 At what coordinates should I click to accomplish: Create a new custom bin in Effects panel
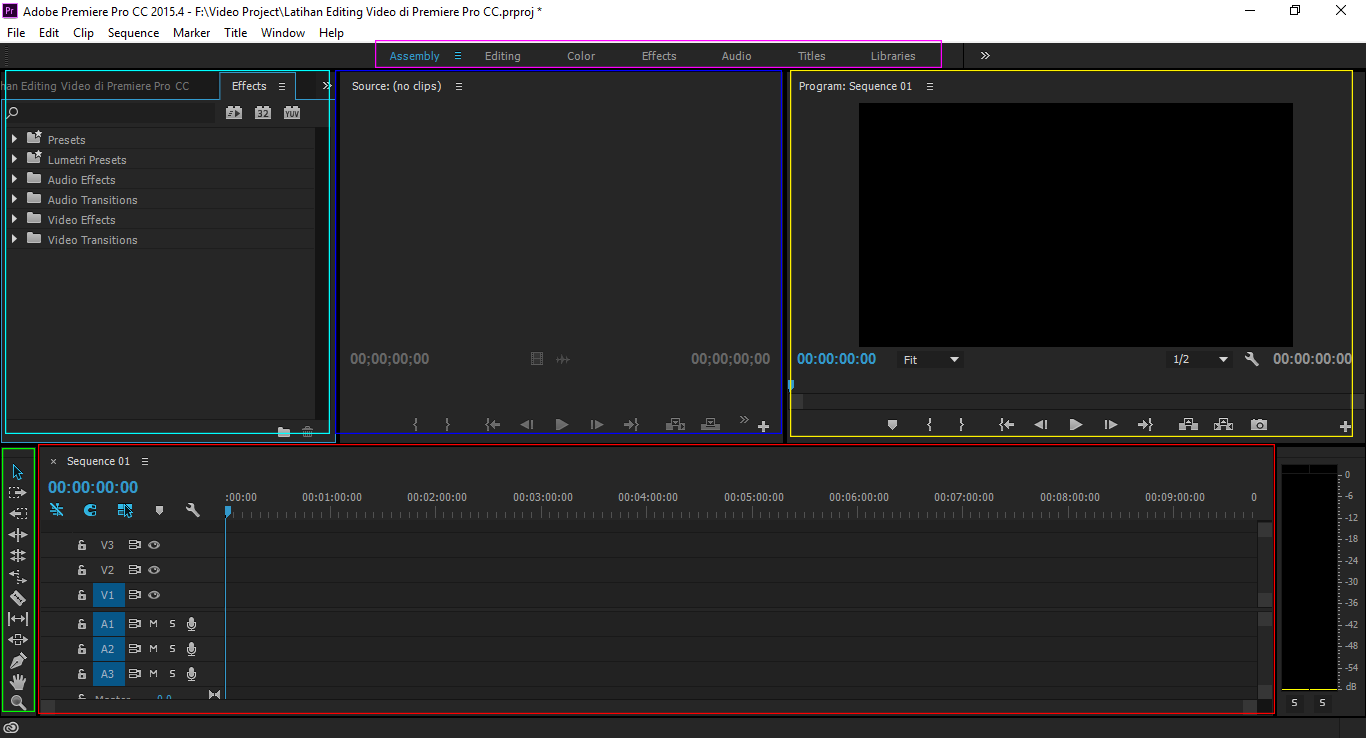point(284,432)
